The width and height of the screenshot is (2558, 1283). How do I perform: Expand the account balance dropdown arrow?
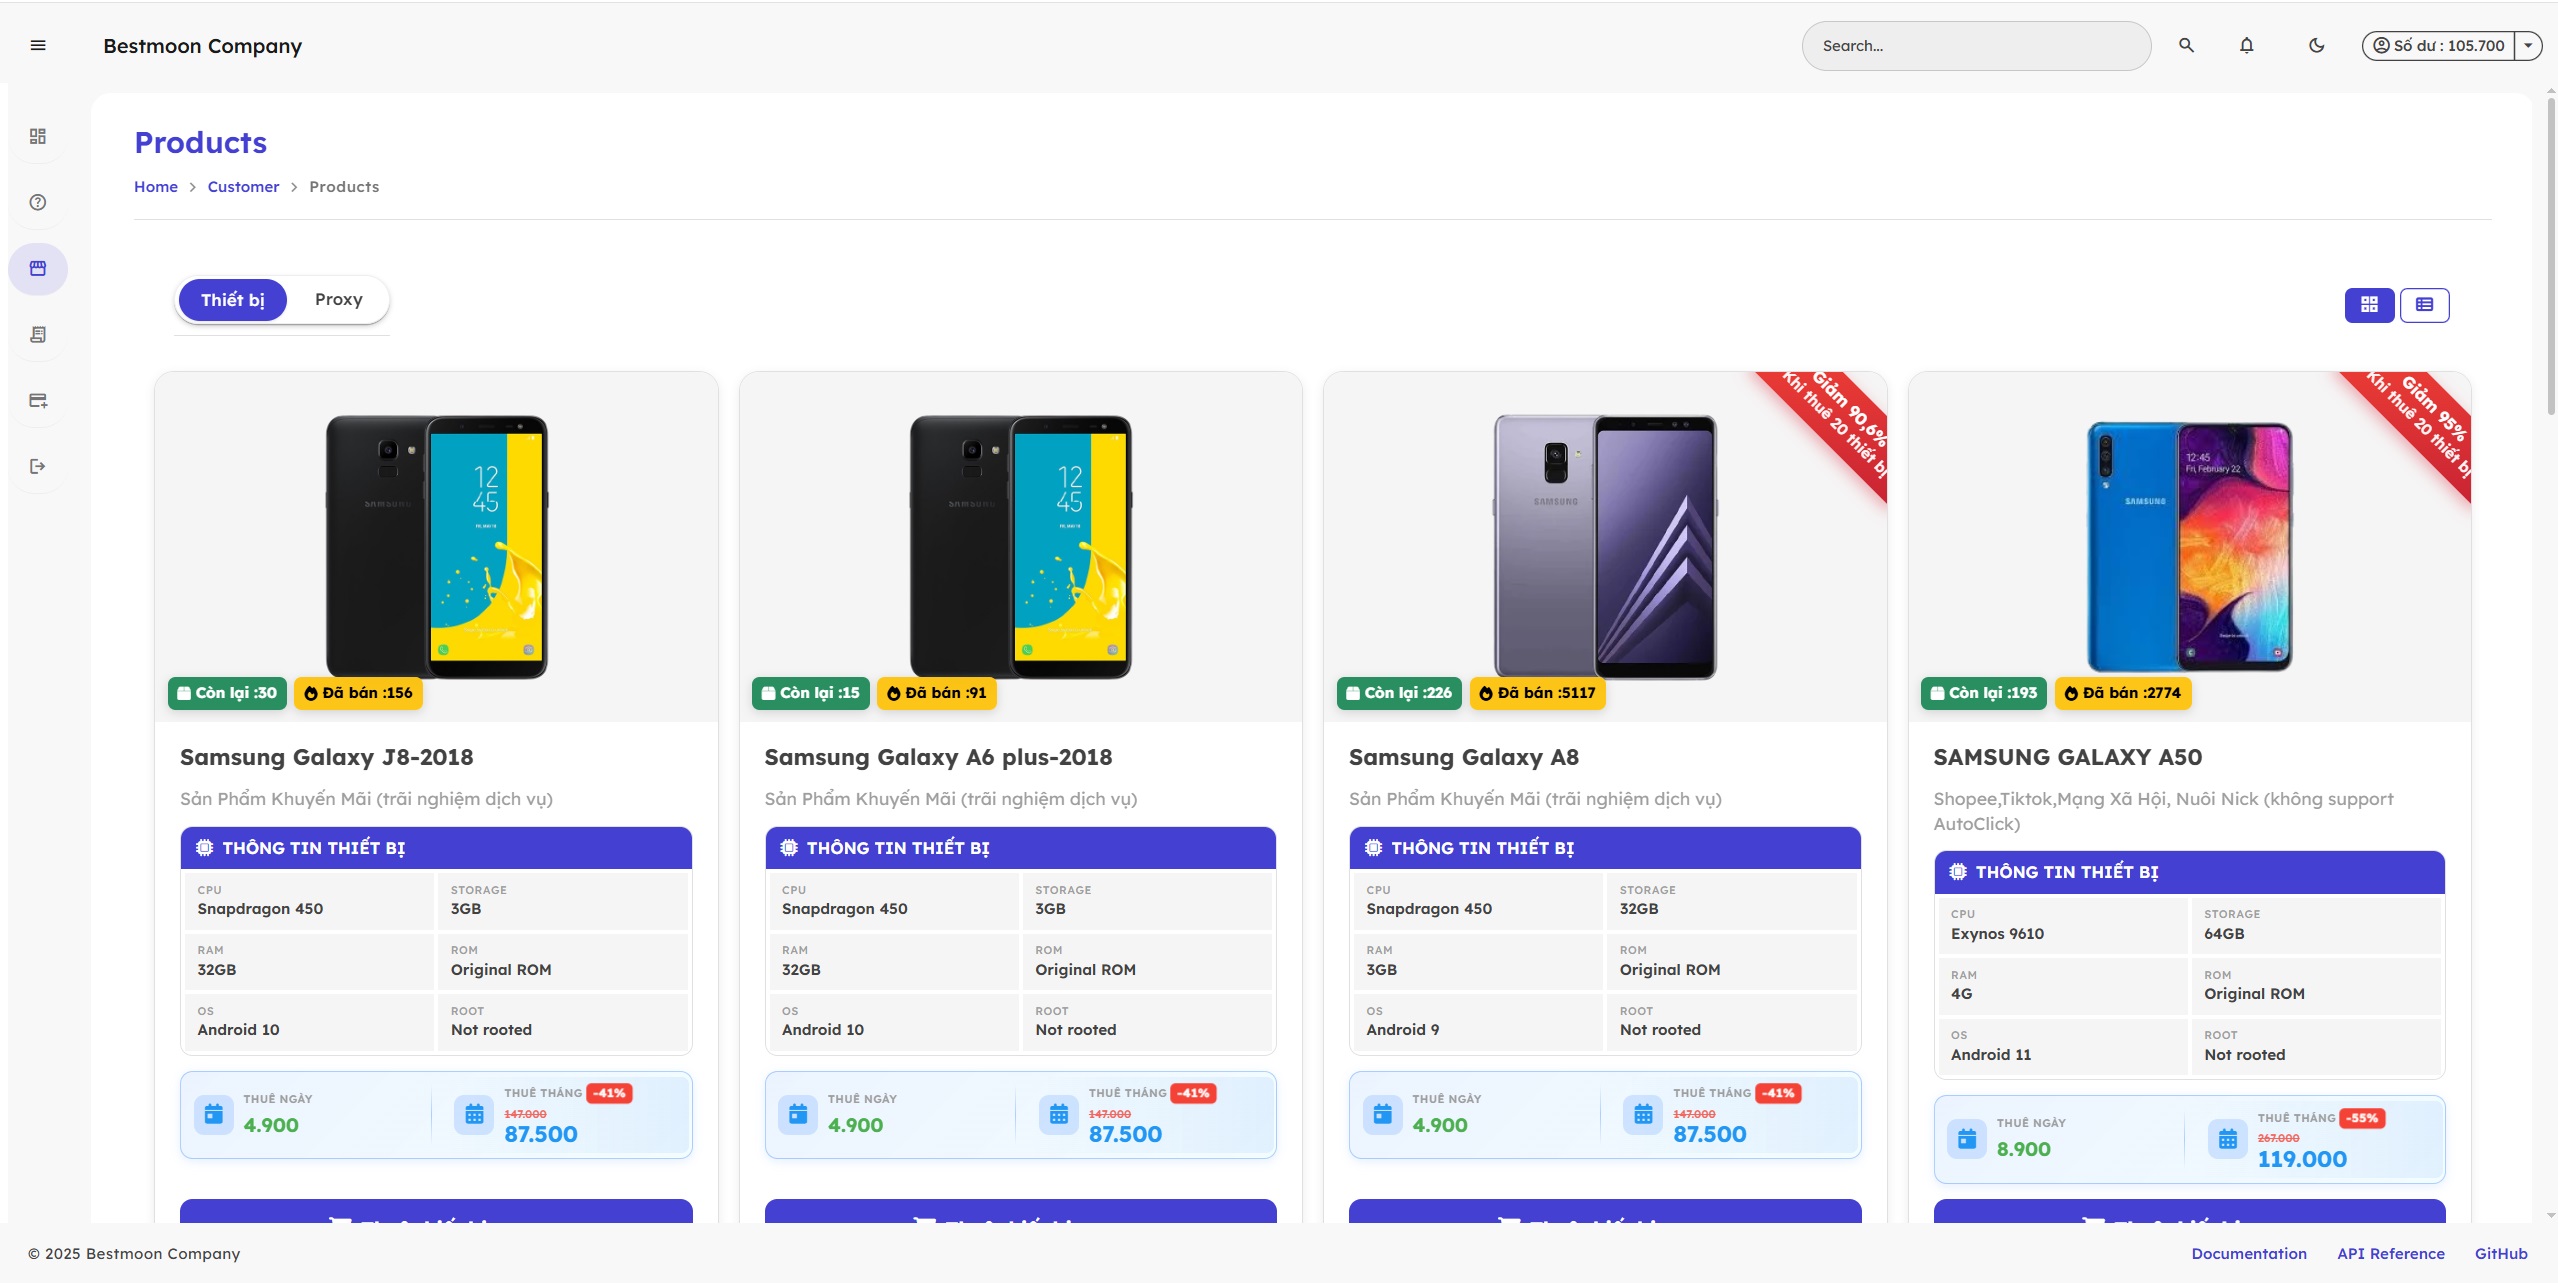tap(2527, 45)
